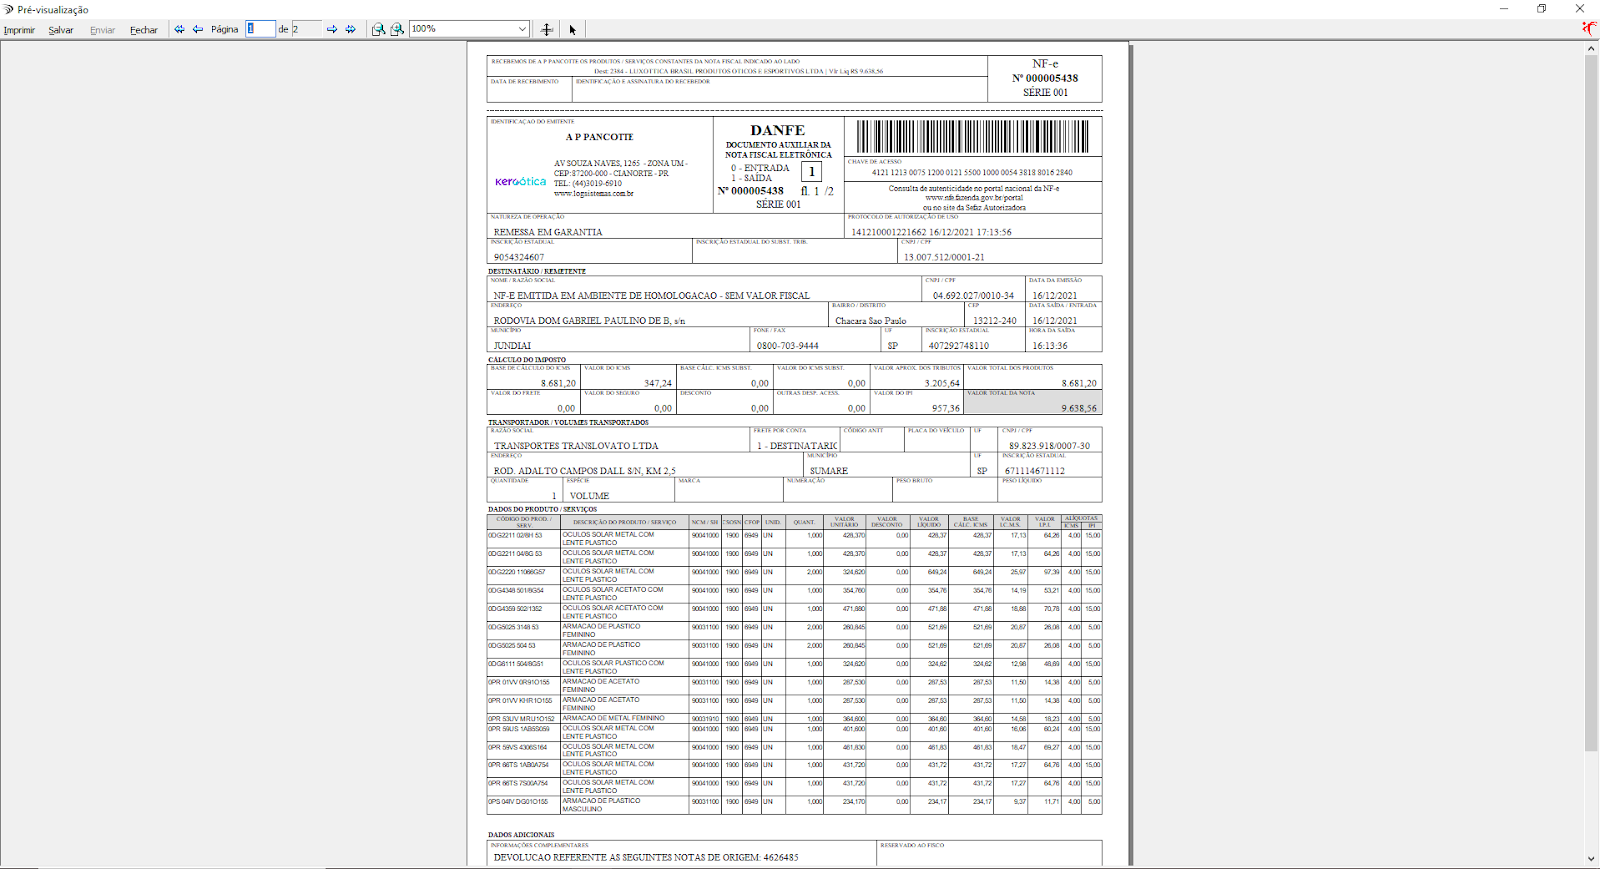Click the Pré-visualização app icon in the title bar
Viewport: 1600px width, 869px height.
tap(9, 9)
